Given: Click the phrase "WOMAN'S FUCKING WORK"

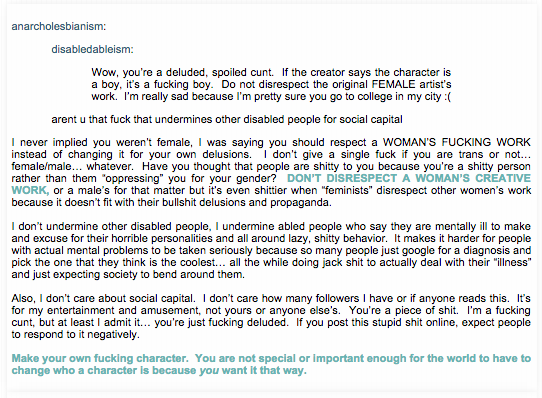Looking at the screenshot, I should [x=457, y=142].
